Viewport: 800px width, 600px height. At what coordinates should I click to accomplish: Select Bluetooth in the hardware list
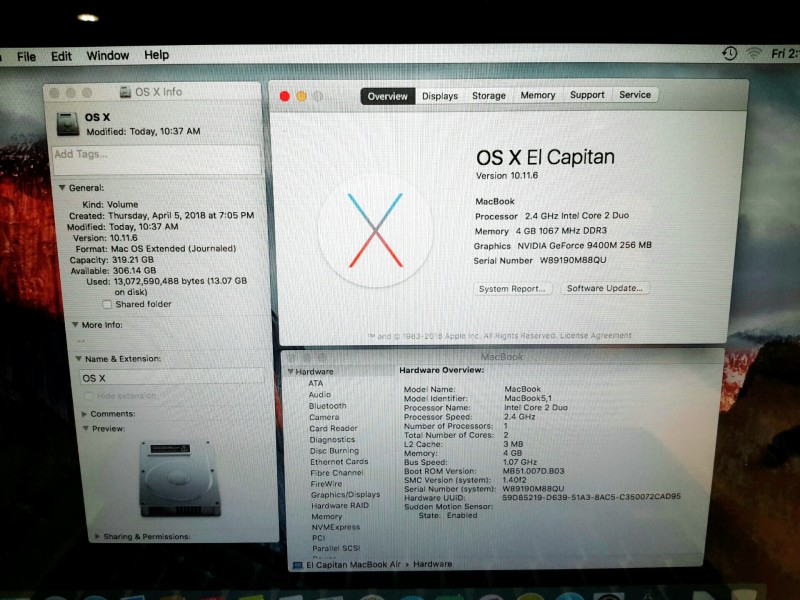328,406
